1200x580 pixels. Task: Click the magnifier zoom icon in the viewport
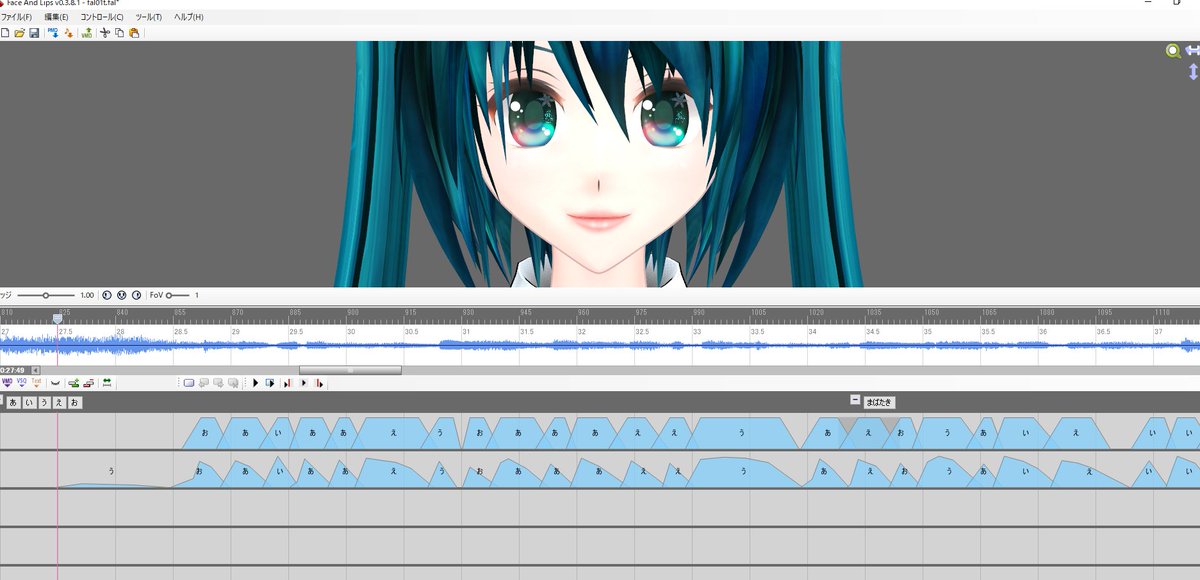[1172, 51]
